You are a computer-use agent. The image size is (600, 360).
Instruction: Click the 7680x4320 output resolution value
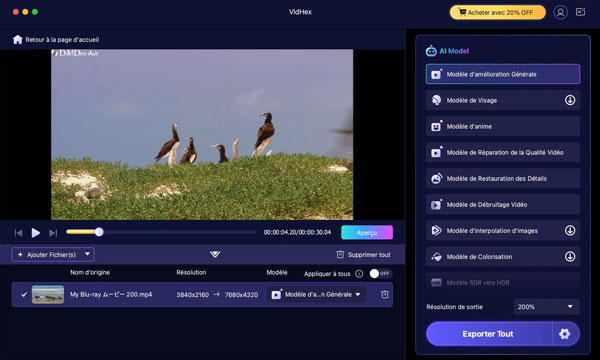click(241, 295)
